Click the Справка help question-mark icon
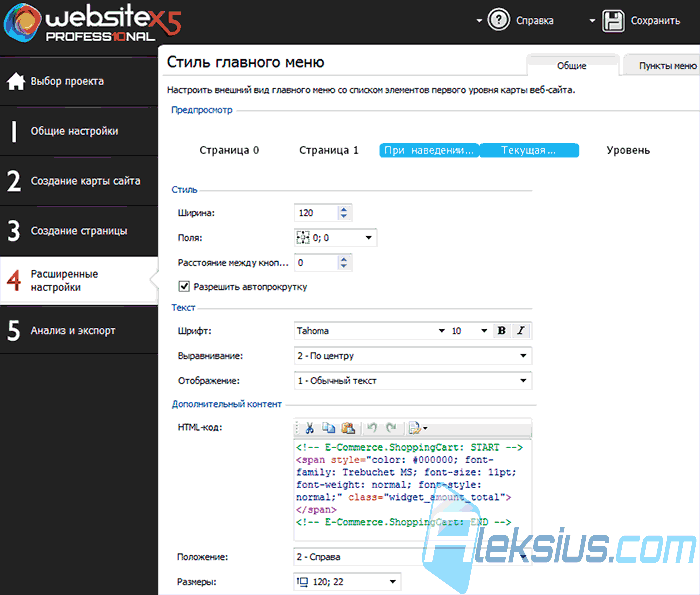 pos(498,20)
